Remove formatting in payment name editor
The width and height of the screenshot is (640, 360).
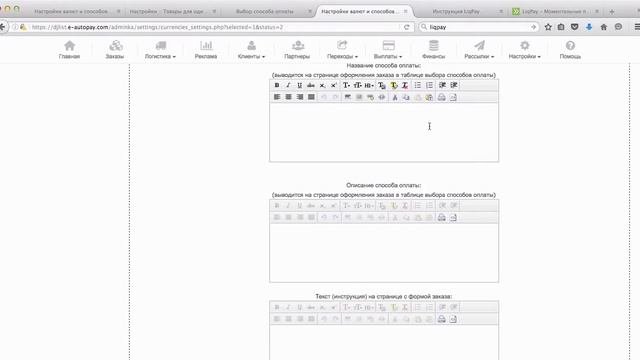(x=405, y=85)
